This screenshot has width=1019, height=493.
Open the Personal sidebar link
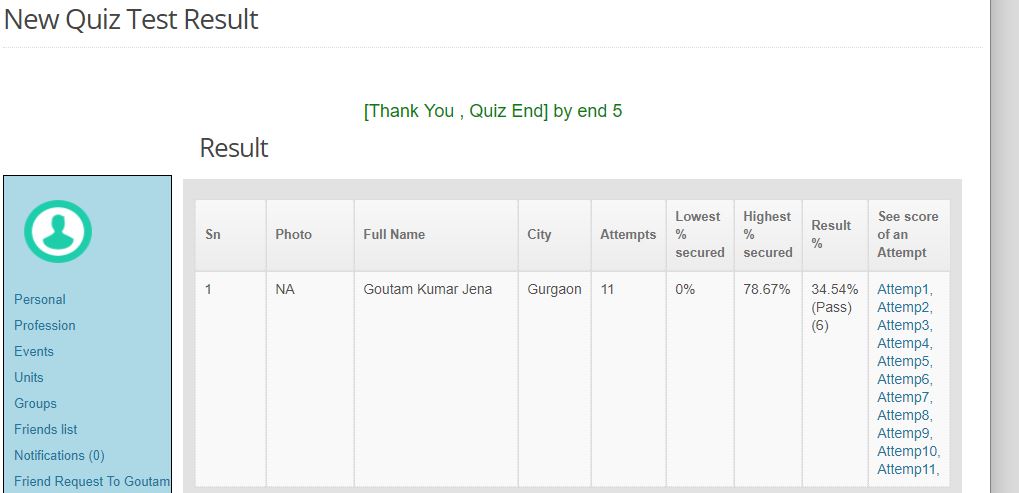click(40, 299)
